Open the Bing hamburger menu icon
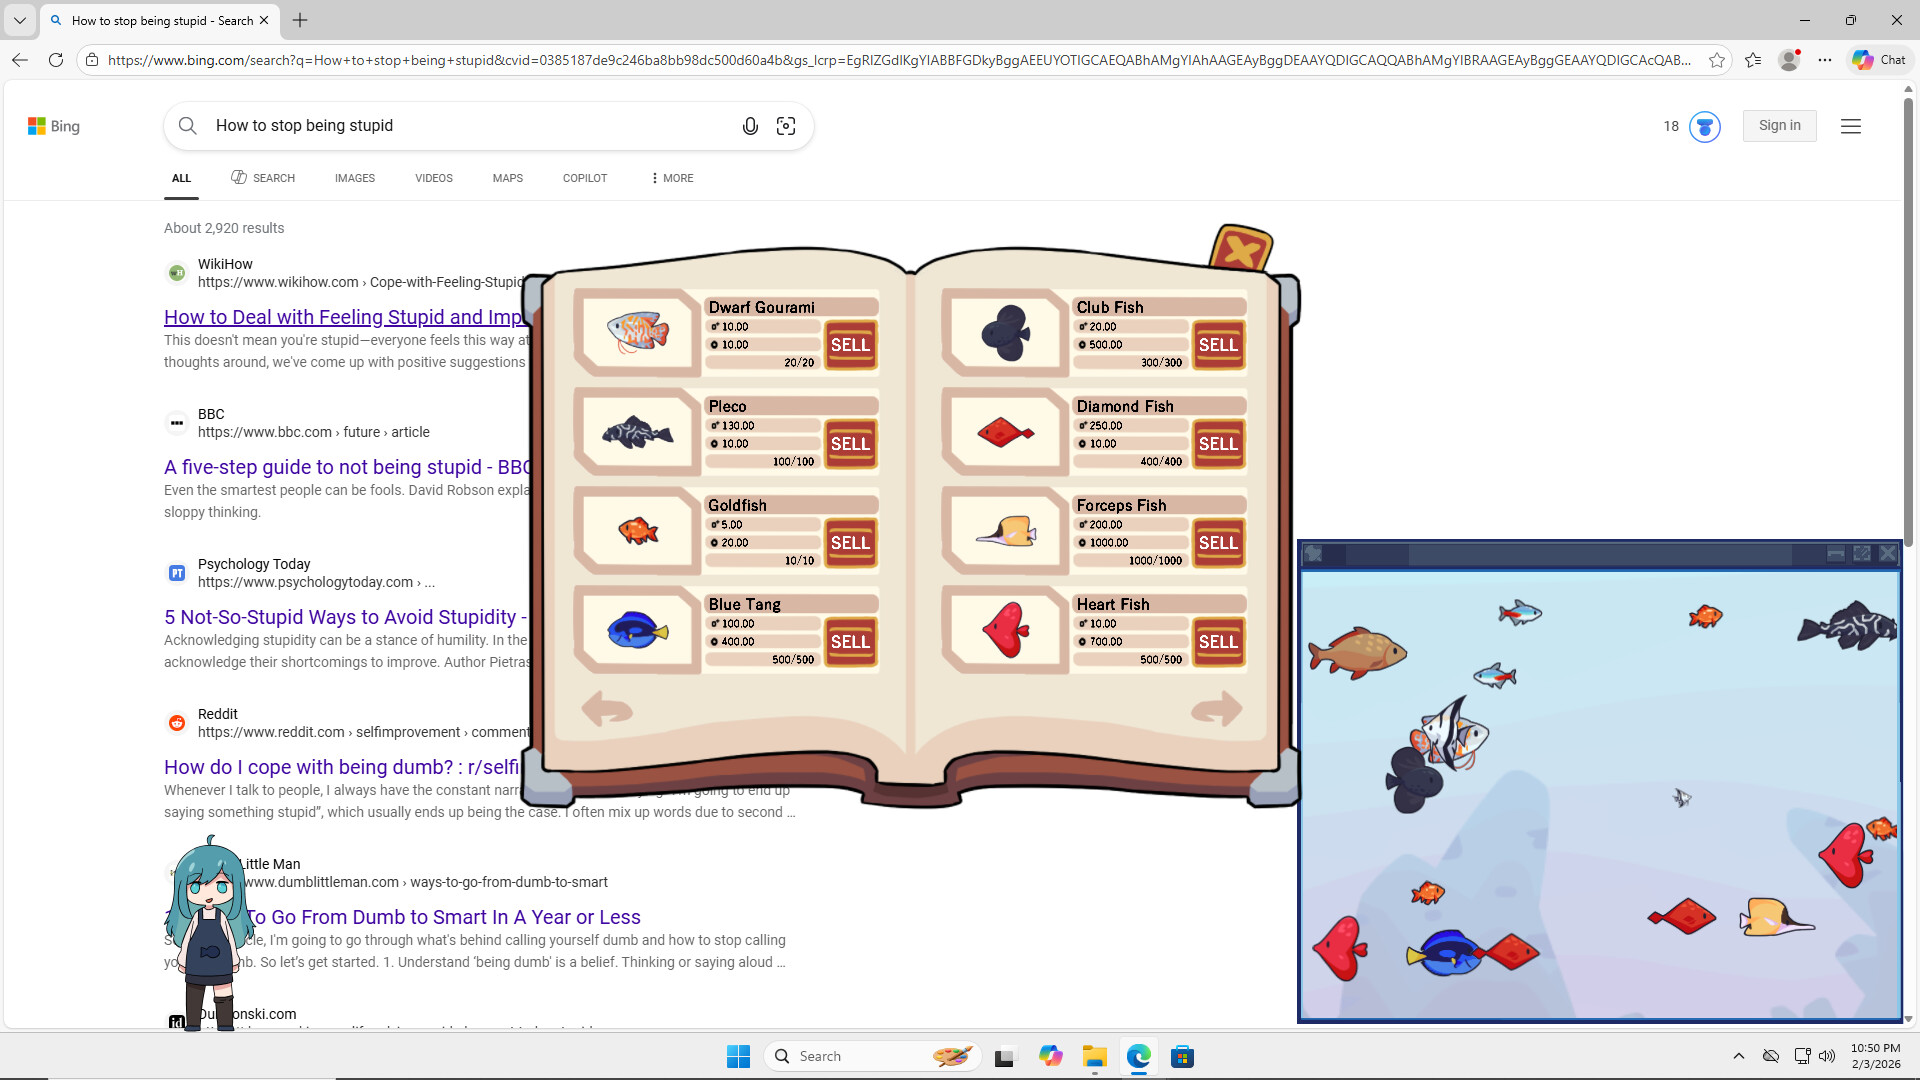1920x1080 pixels. click(x=1851, y=126)
